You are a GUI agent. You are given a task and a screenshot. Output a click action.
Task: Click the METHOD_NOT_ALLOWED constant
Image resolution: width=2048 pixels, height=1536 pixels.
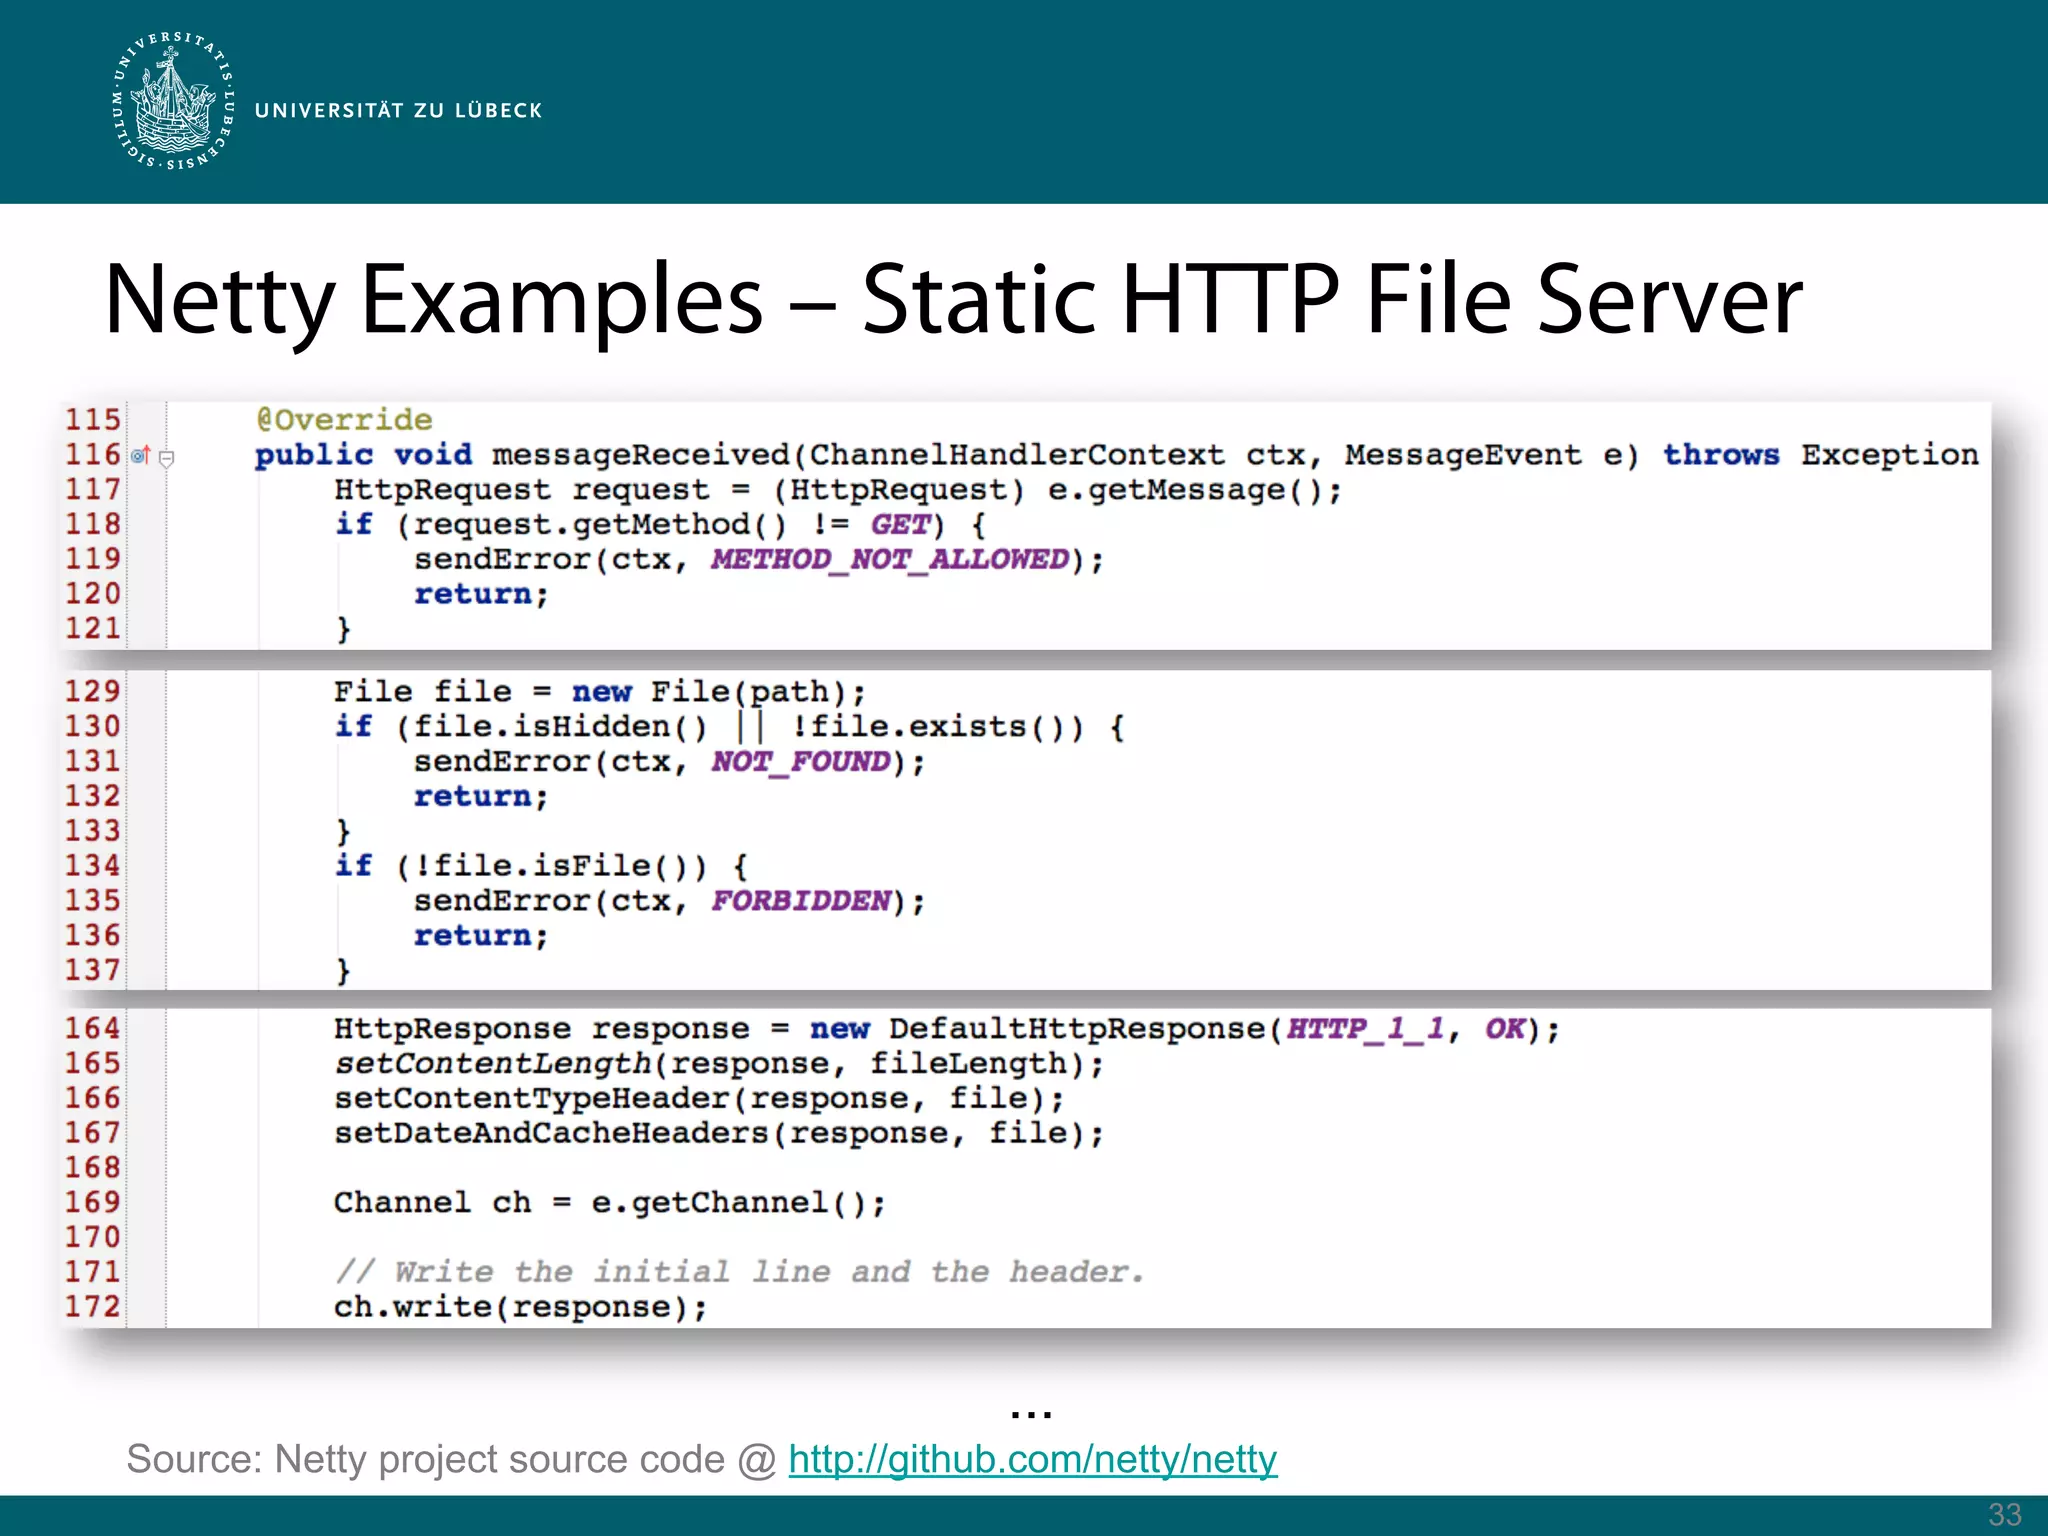889,559
